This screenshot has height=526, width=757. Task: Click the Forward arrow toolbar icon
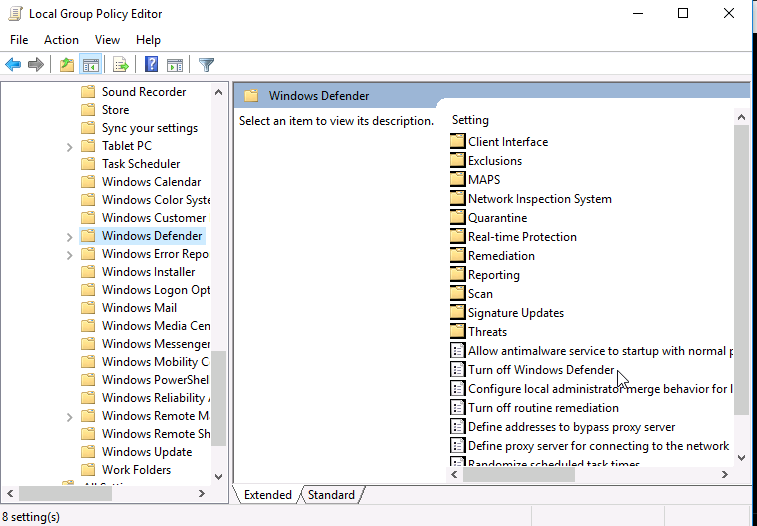coord(36,64)
